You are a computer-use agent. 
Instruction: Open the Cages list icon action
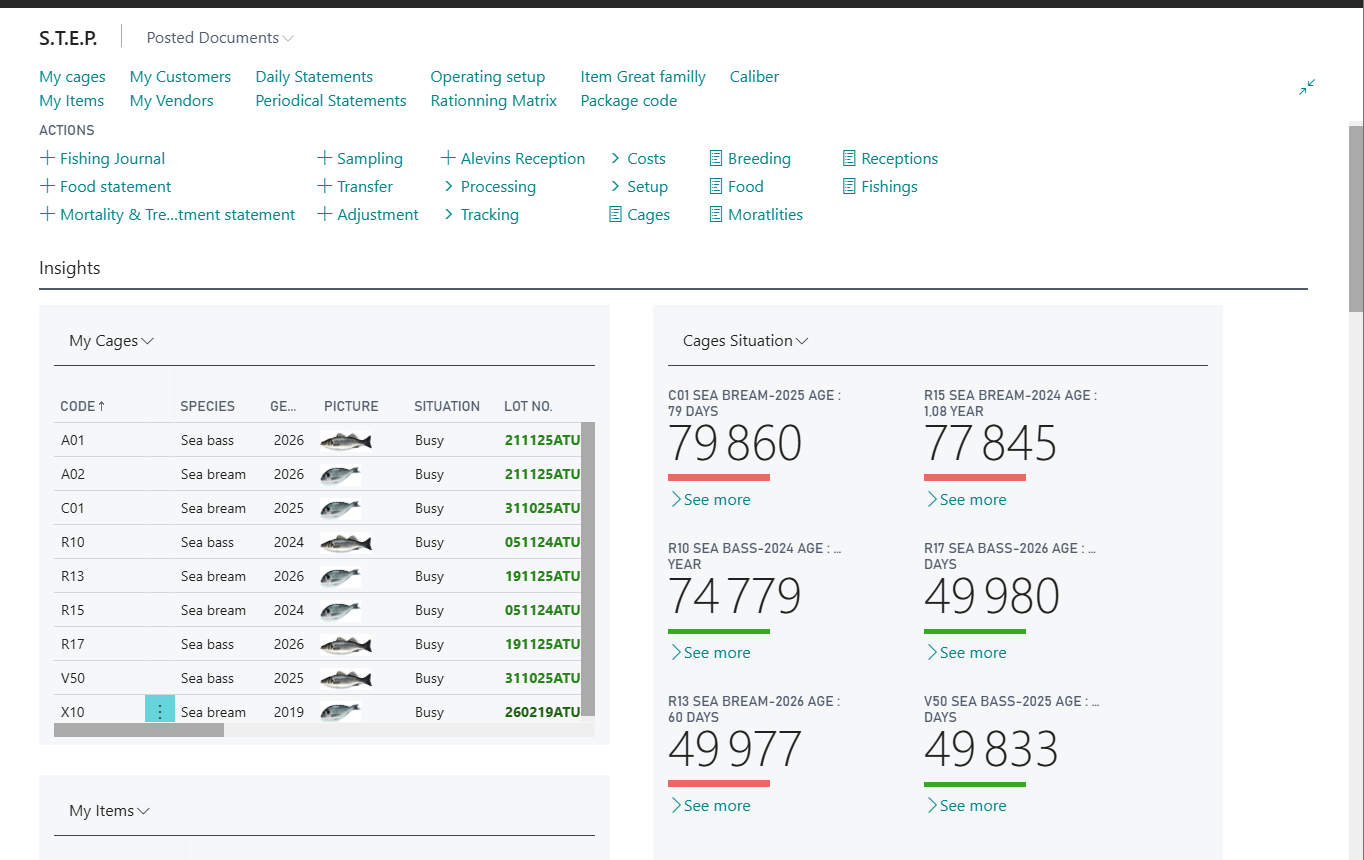pos(616,214)
